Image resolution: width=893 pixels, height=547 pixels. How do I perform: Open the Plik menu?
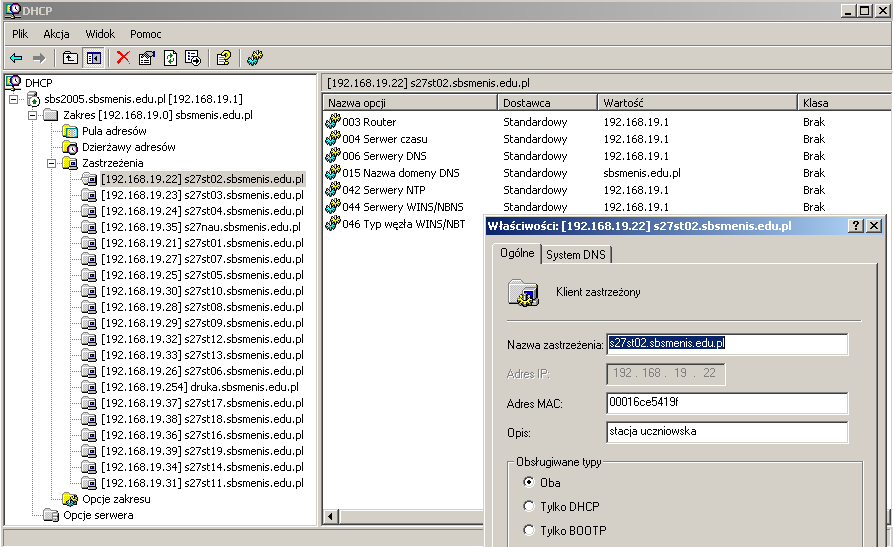(20, 34)
